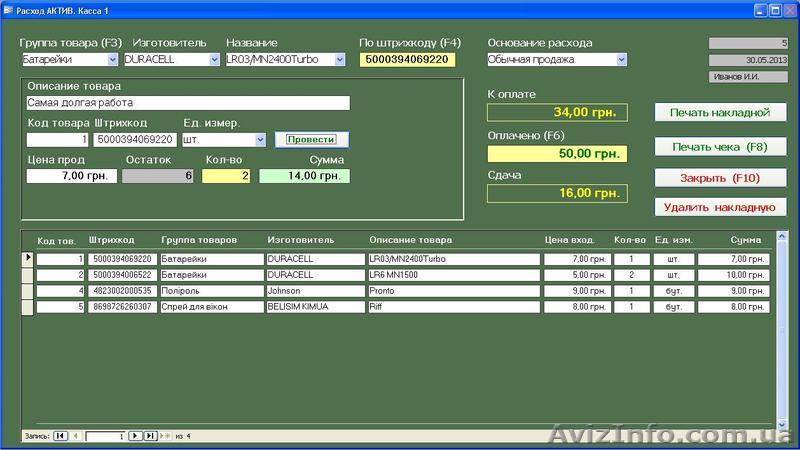Click the form icon in the title bar
The width and height of the screenshot is (800, 450).
coord(8,9)
